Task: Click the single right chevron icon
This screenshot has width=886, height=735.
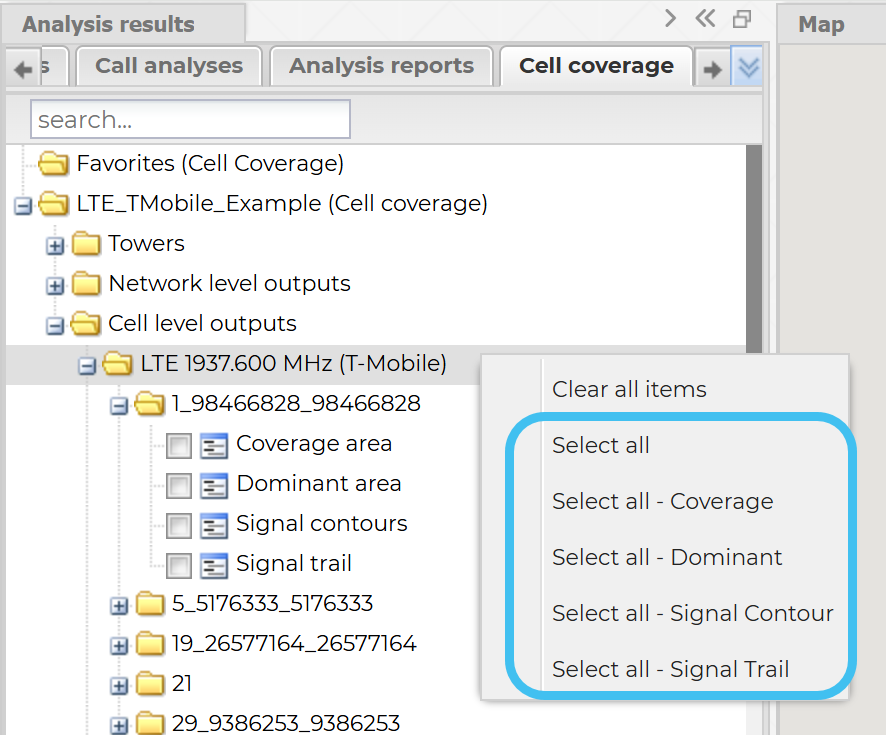Action: (x=670, y=18)
